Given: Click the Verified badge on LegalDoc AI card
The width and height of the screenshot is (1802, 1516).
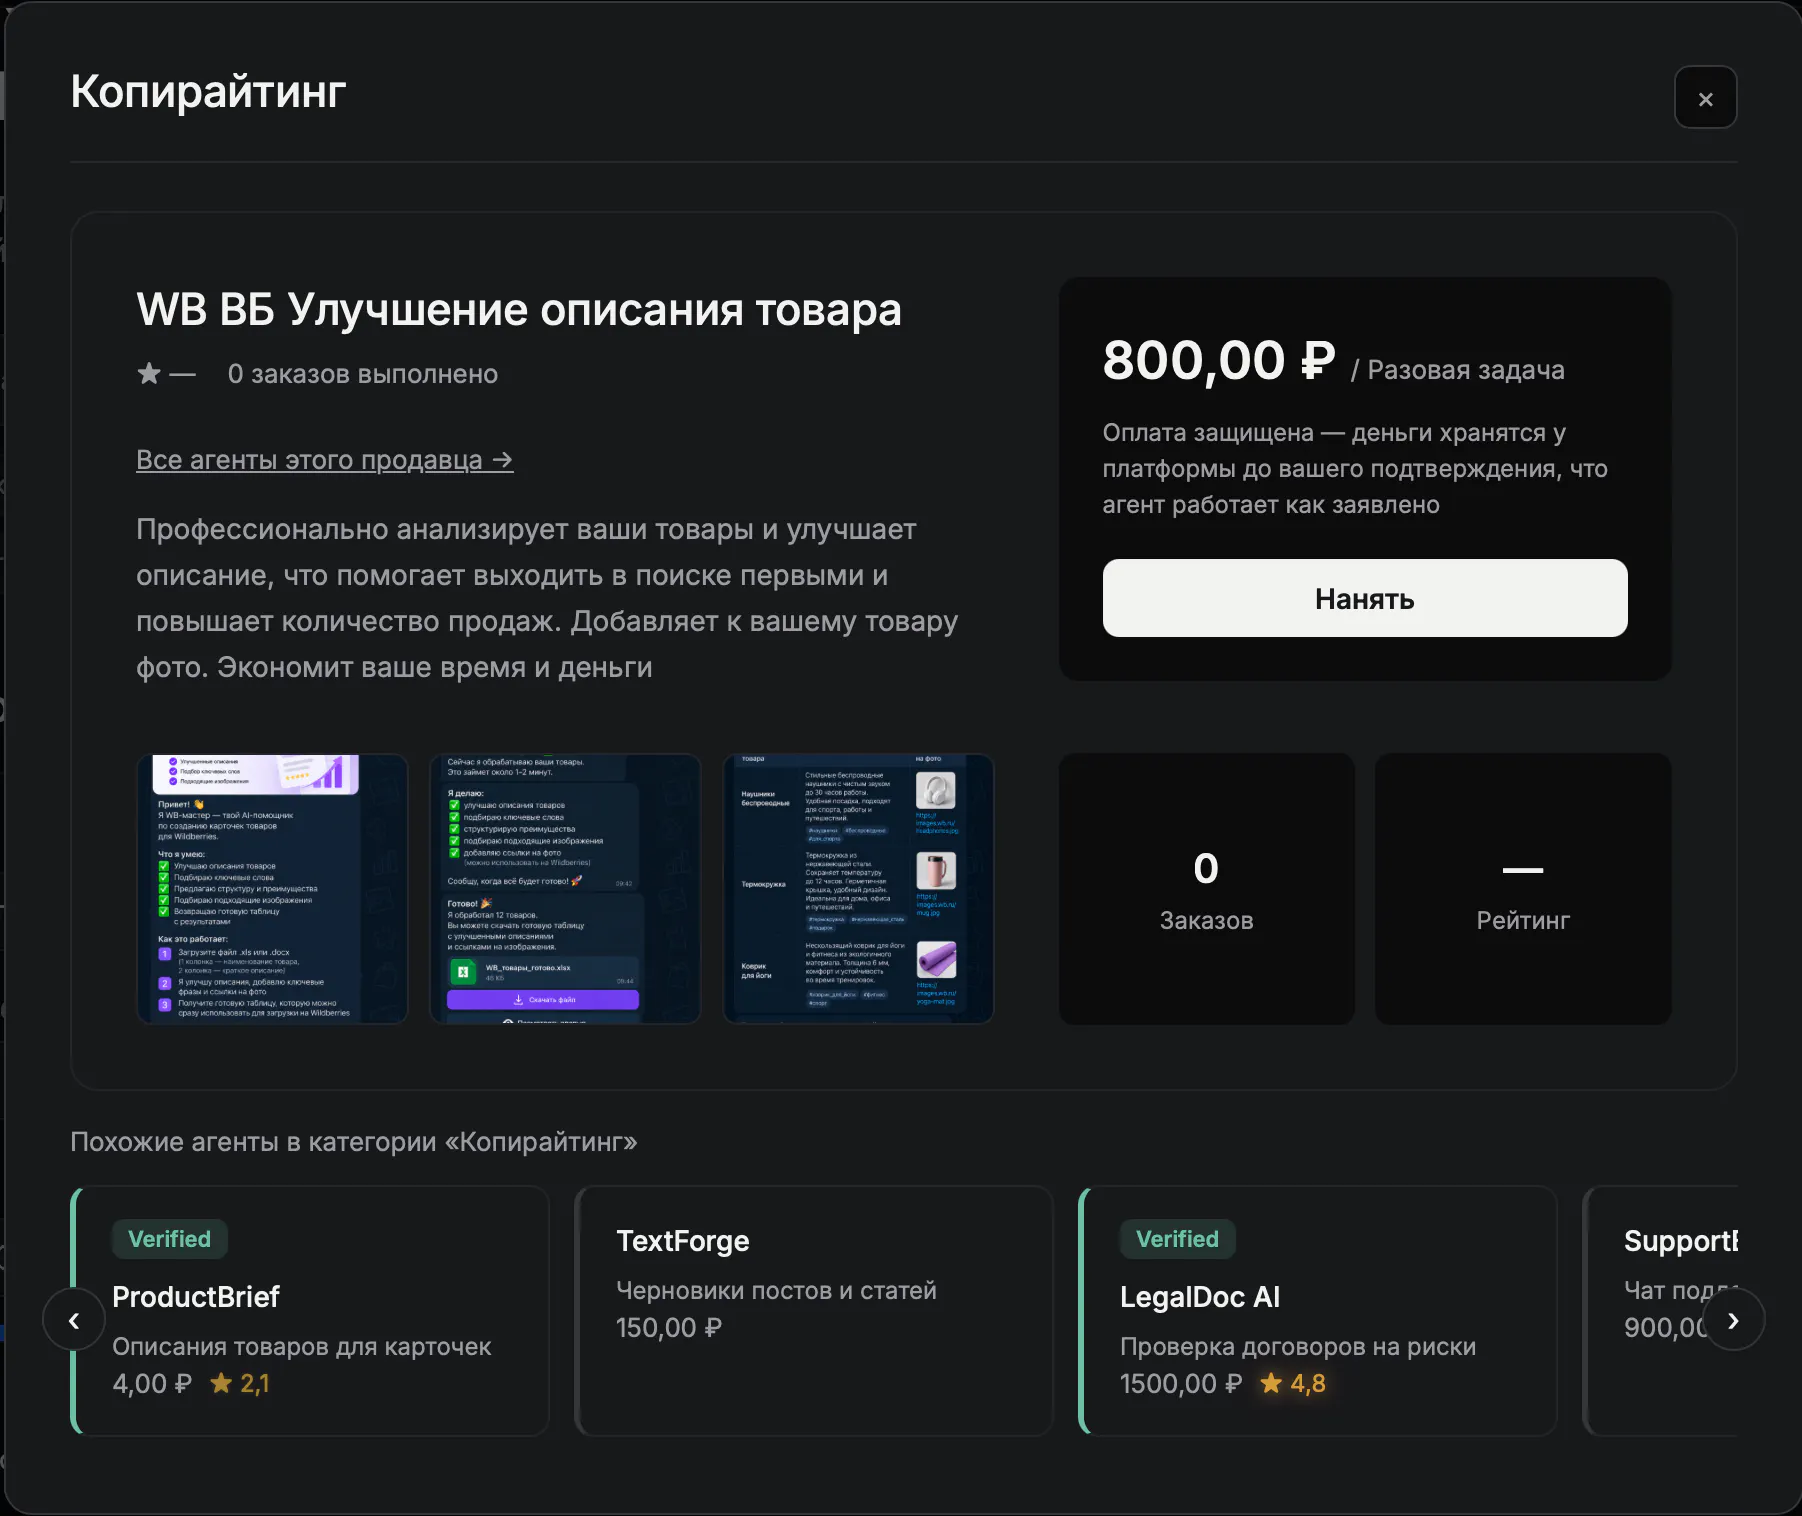Looking at the screenshot, I should pyautogui.click(x=1178, y=1239).
